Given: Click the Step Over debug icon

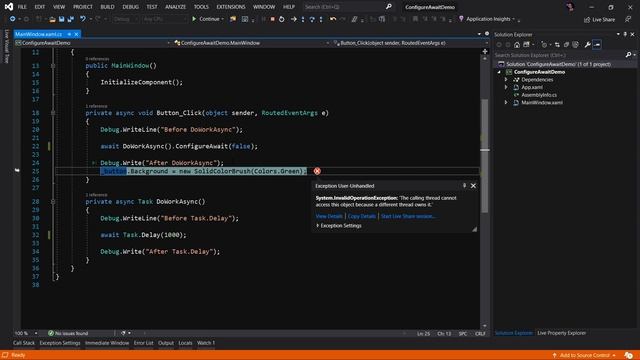Looking at the screenshot, I should click(x=312, y=19).
